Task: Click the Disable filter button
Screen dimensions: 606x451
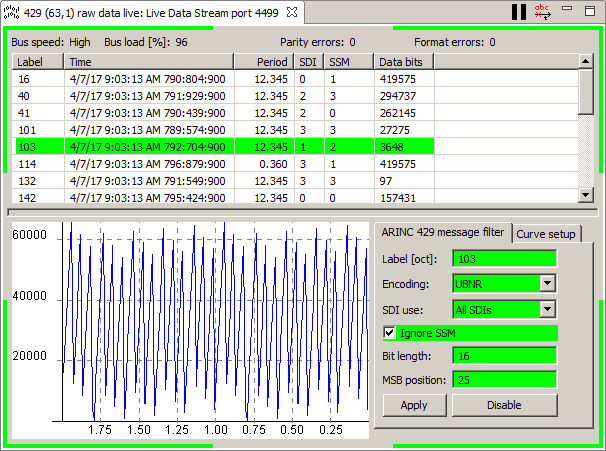Action: [504, 405]
